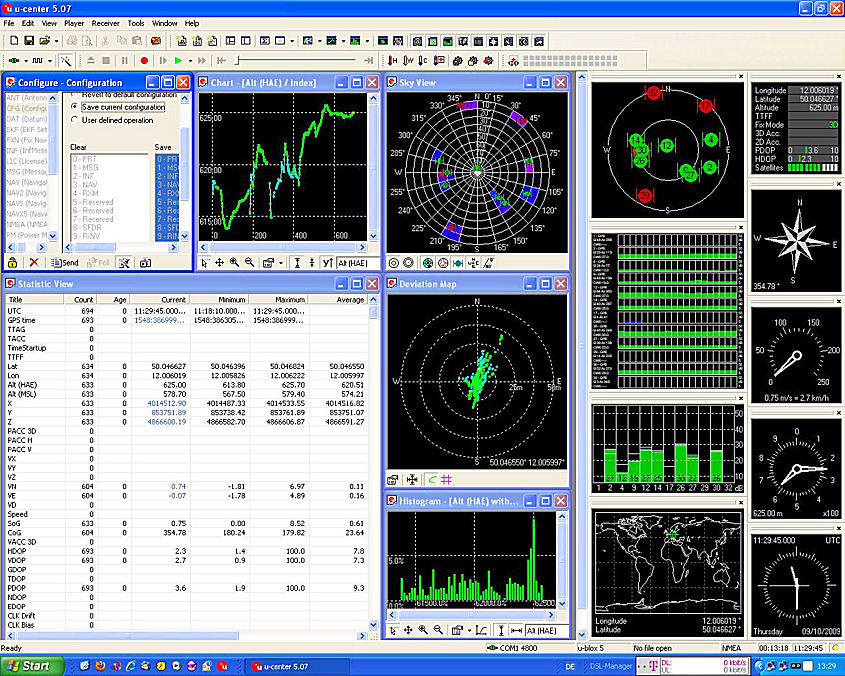Click the Maximum column header in Statistic View

pyautogui.click(x=279, y=300)
